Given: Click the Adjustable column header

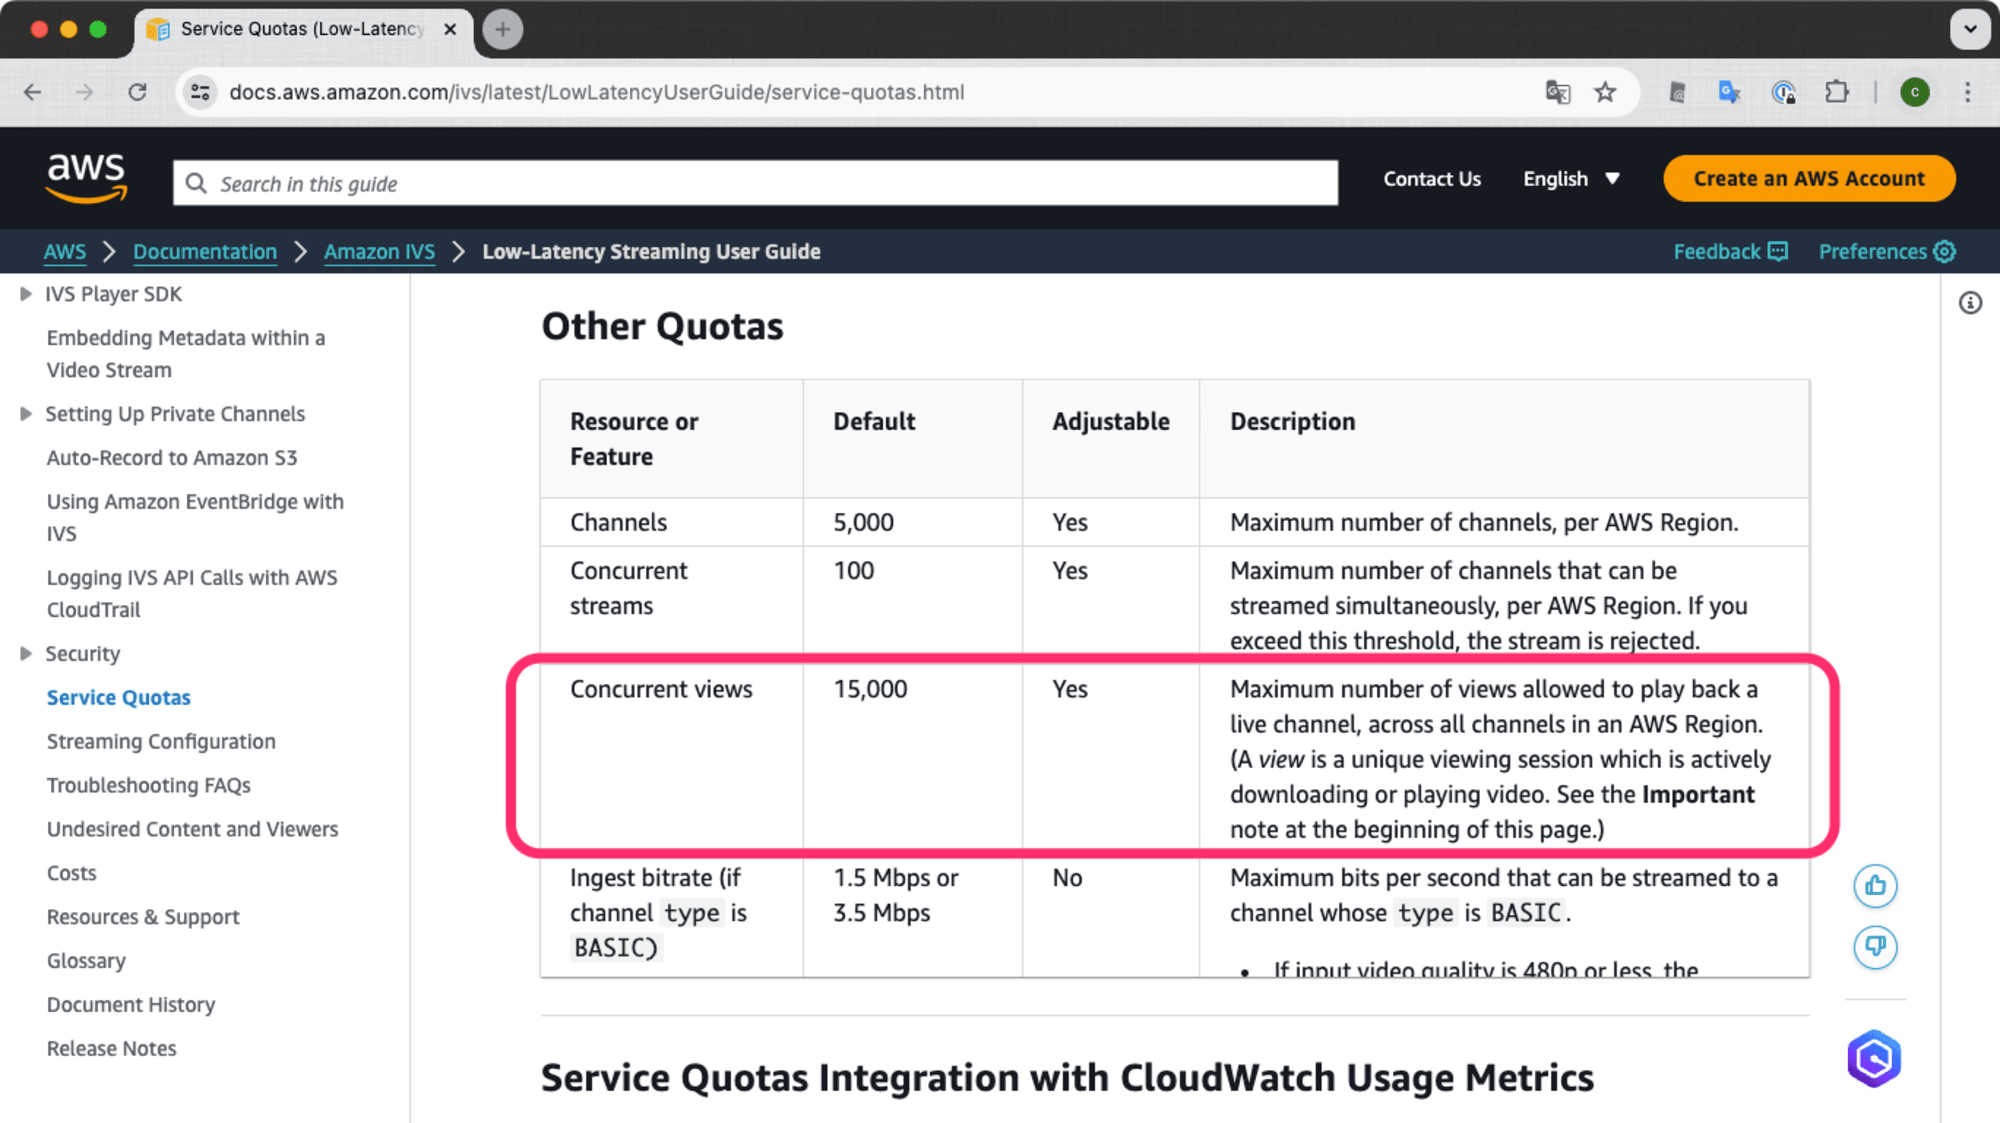Looking at the screenshot, I should pos(1110,422).
